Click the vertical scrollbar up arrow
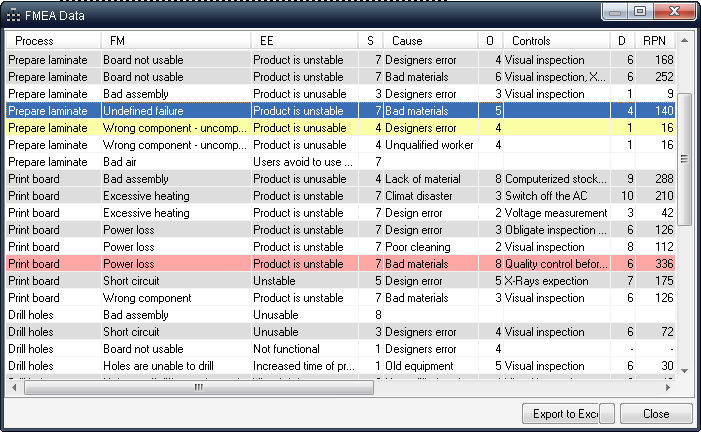701x432 pixels. coord(685,40)
